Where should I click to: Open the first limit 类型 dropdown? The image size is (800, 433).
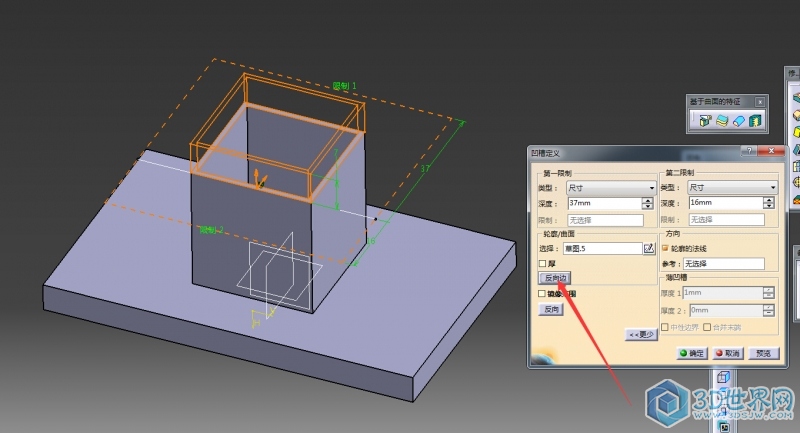611,188
